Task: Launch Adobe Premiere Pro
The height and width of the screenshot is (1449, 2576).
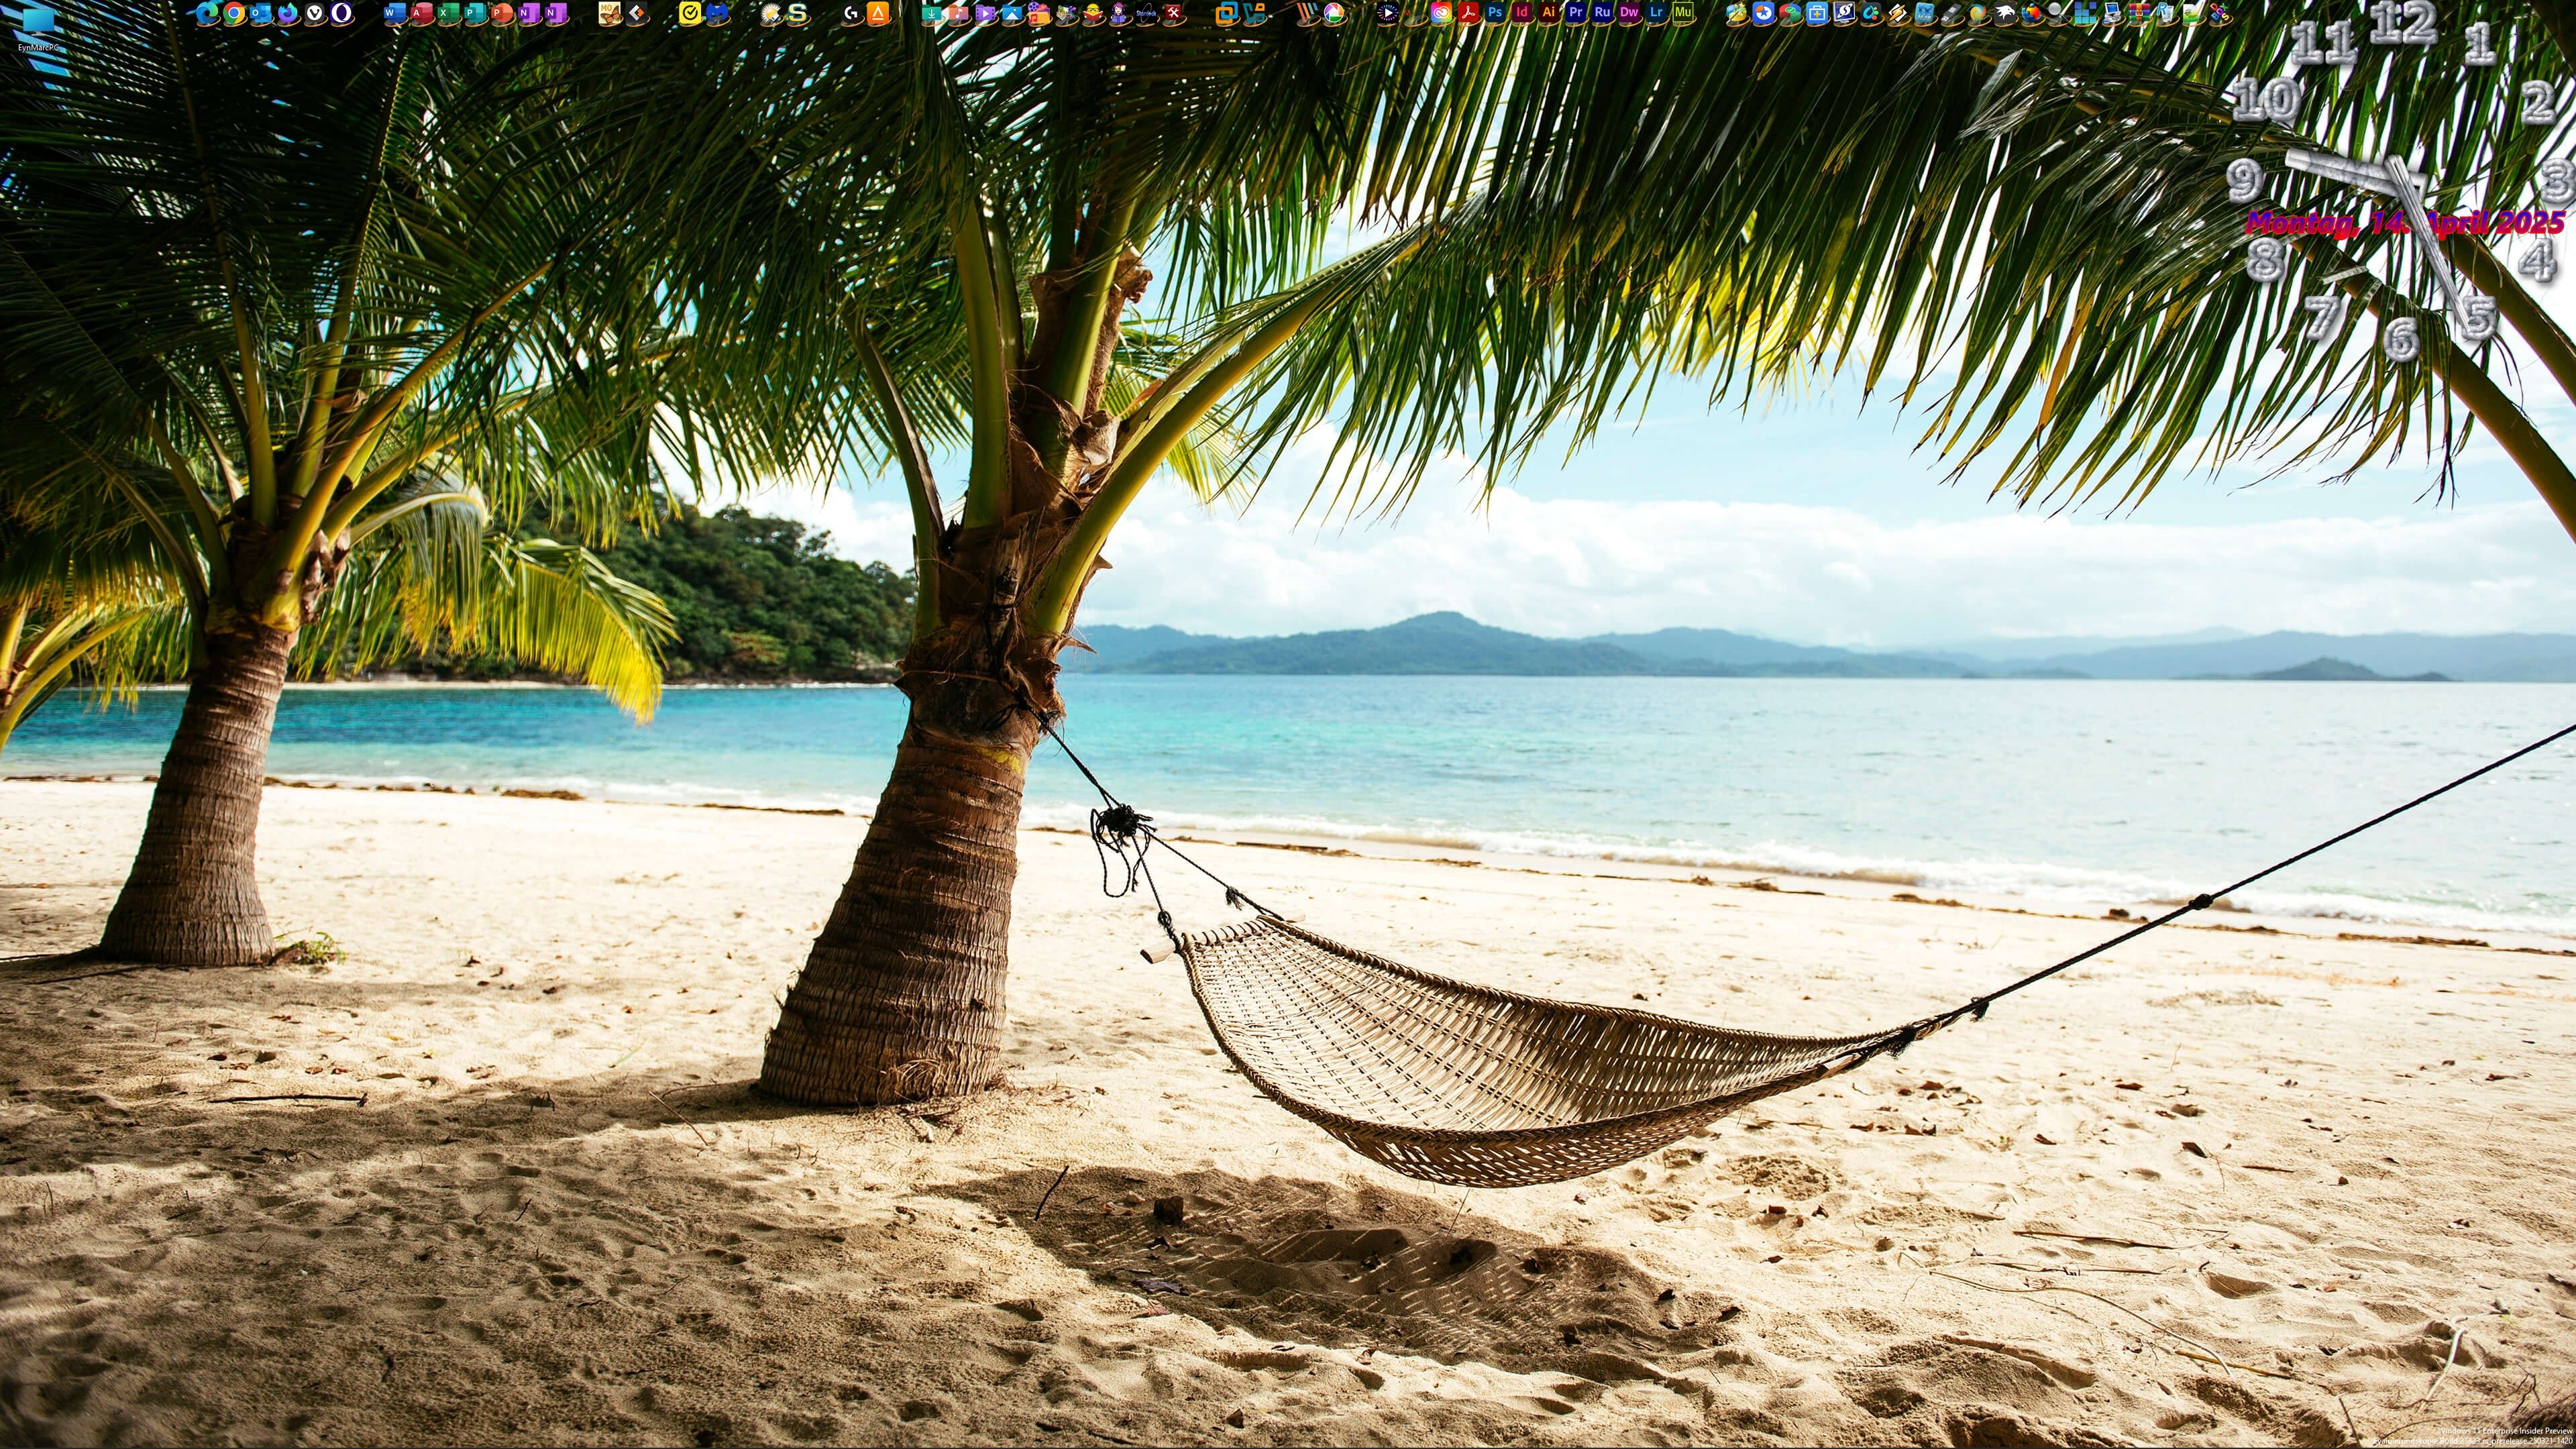Action: tap(1576, 14)
